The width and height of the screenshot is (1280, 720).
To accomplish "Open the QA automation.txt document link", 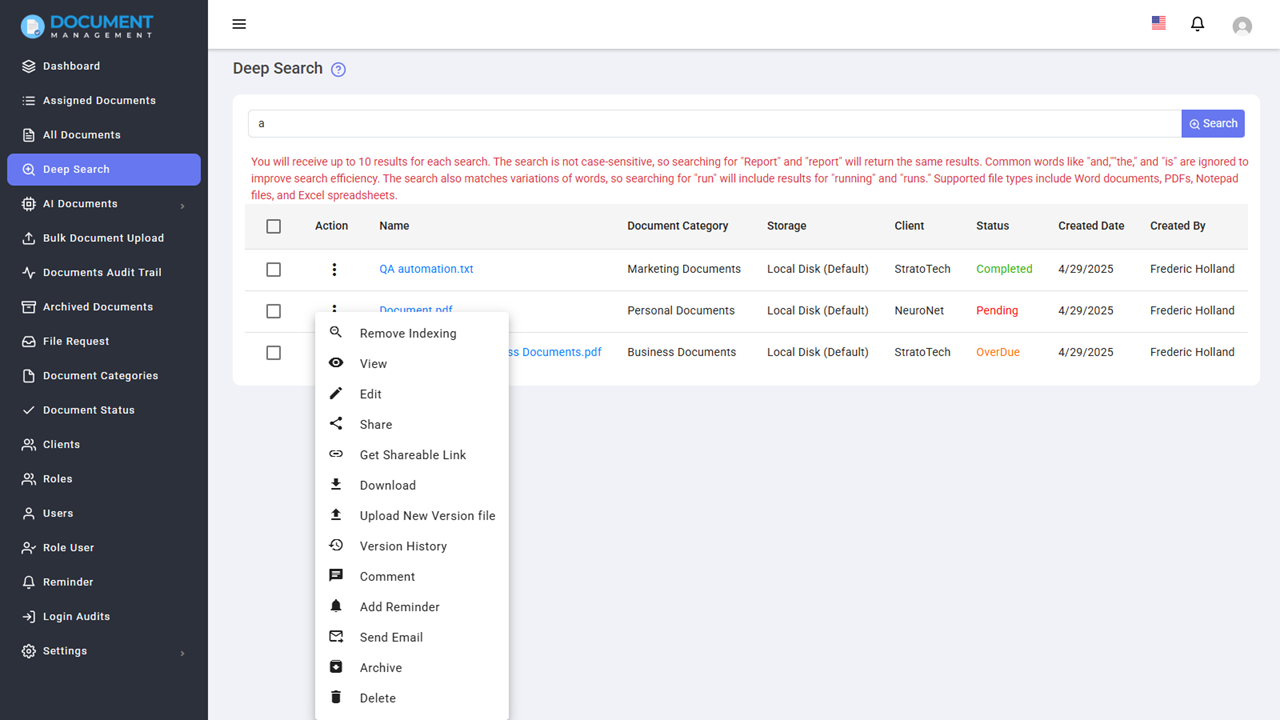I will [426, 269].
